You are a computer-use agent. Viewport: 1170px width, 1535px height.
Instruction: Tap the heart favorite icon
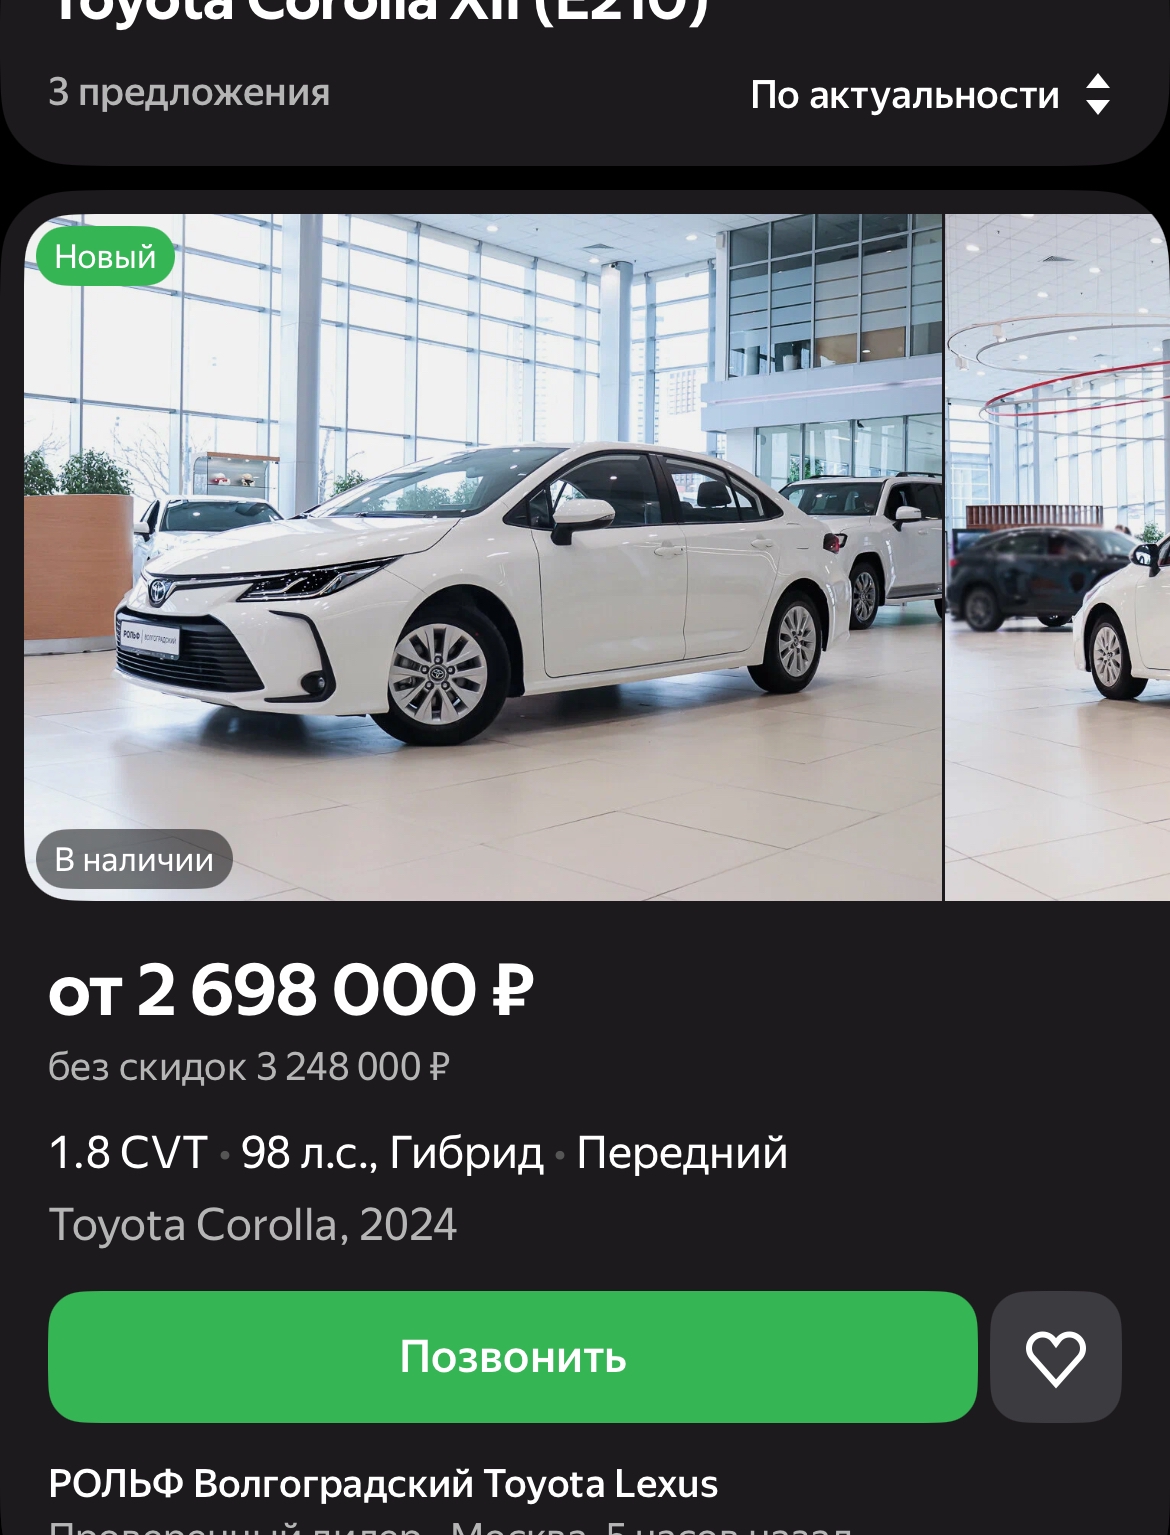pos(1055,1357)
